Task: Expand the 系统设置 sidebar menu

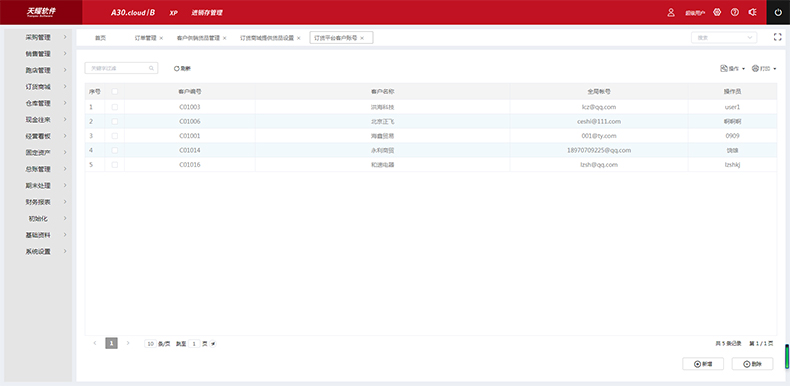Action: click(38, 251)
